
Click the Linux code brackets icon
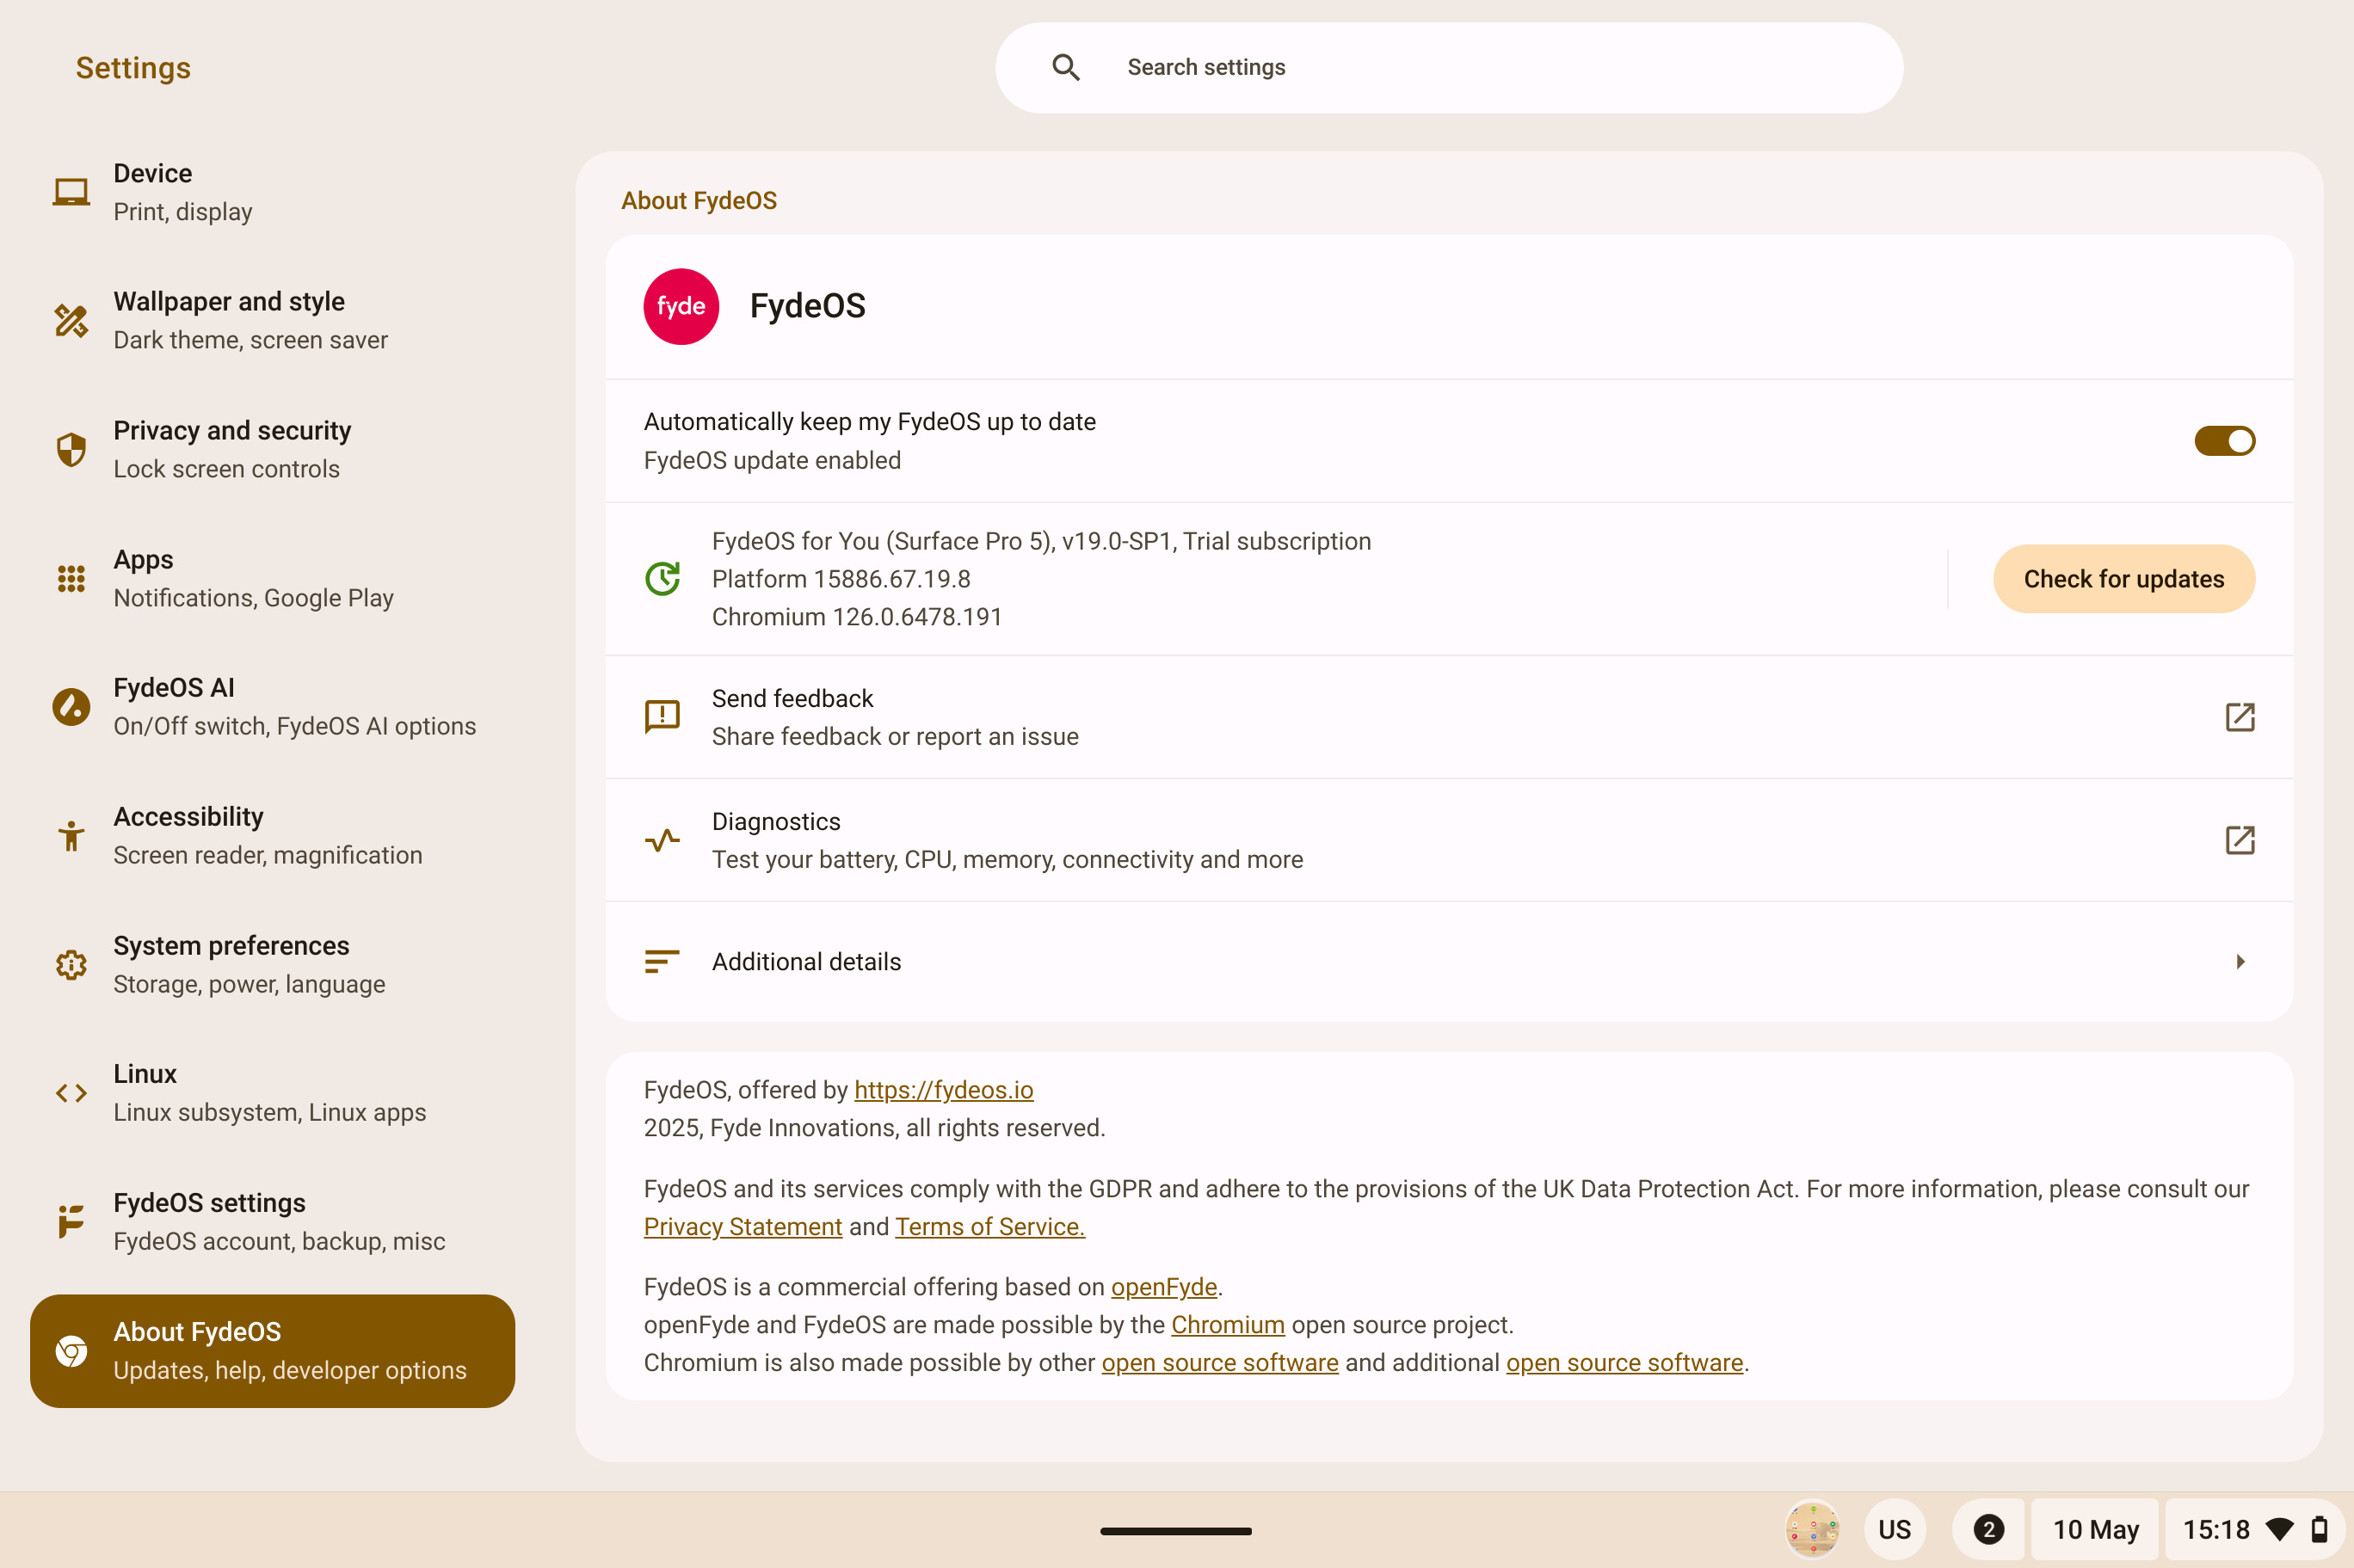(71, 1093)
